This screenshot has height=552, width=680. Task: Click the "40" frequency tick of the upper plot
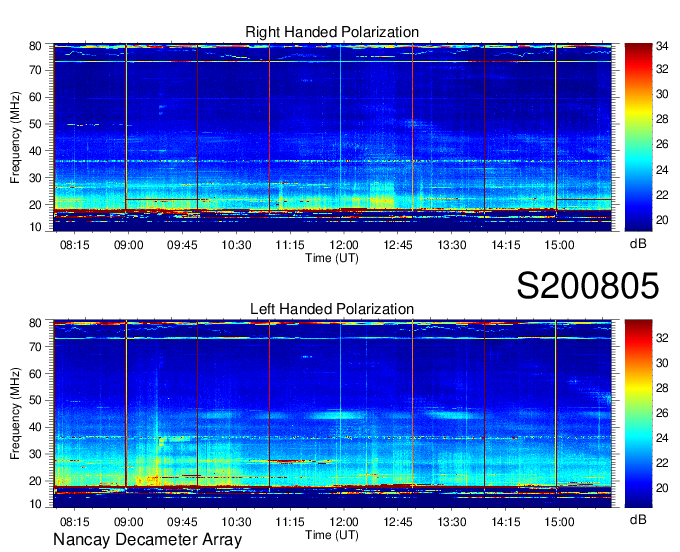(35, 151)
